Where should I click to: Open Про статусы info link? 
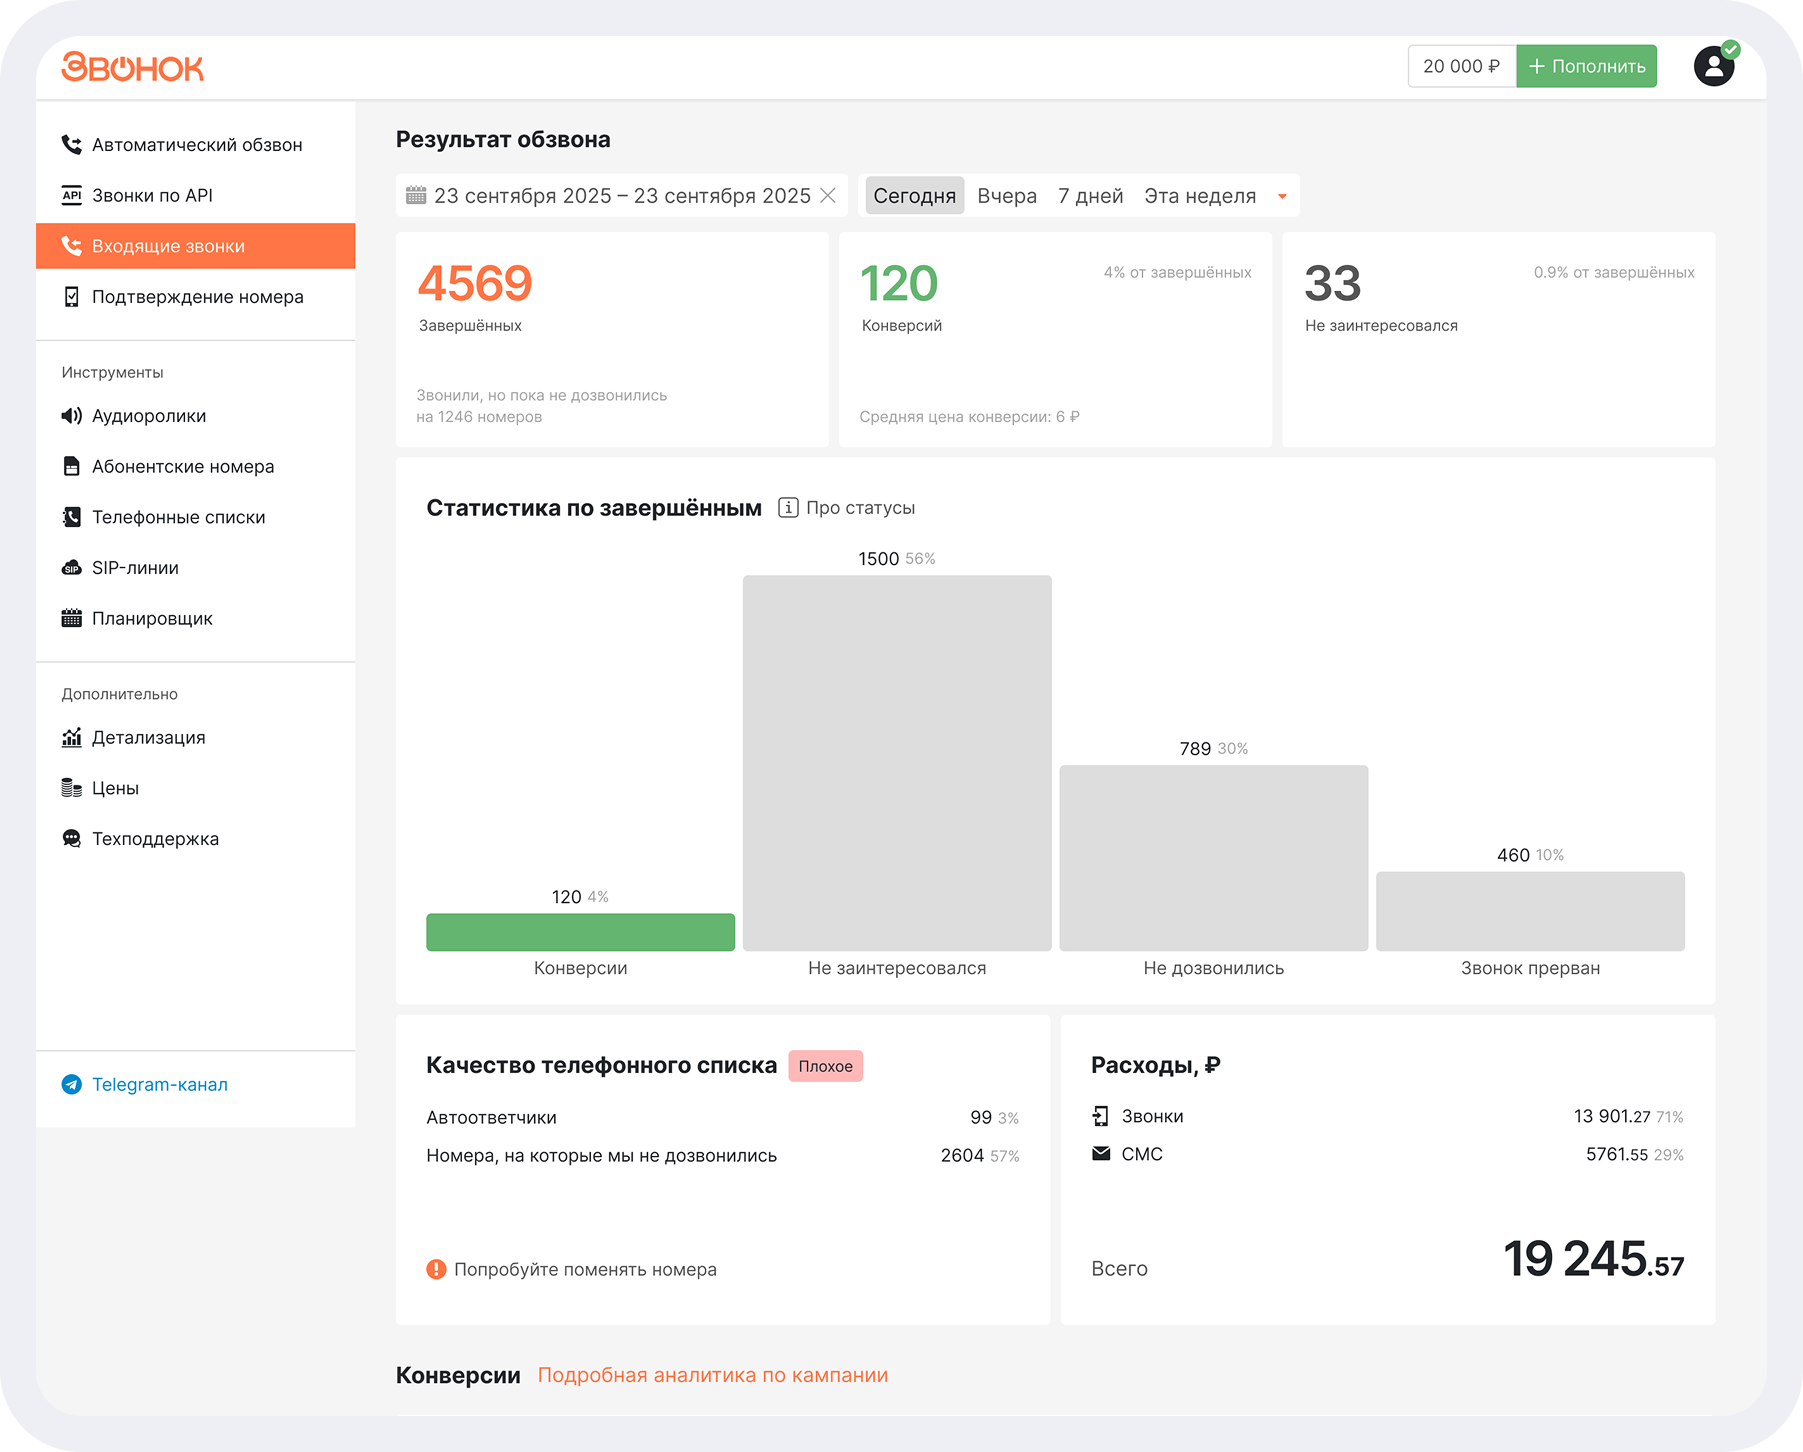[861, 508]
